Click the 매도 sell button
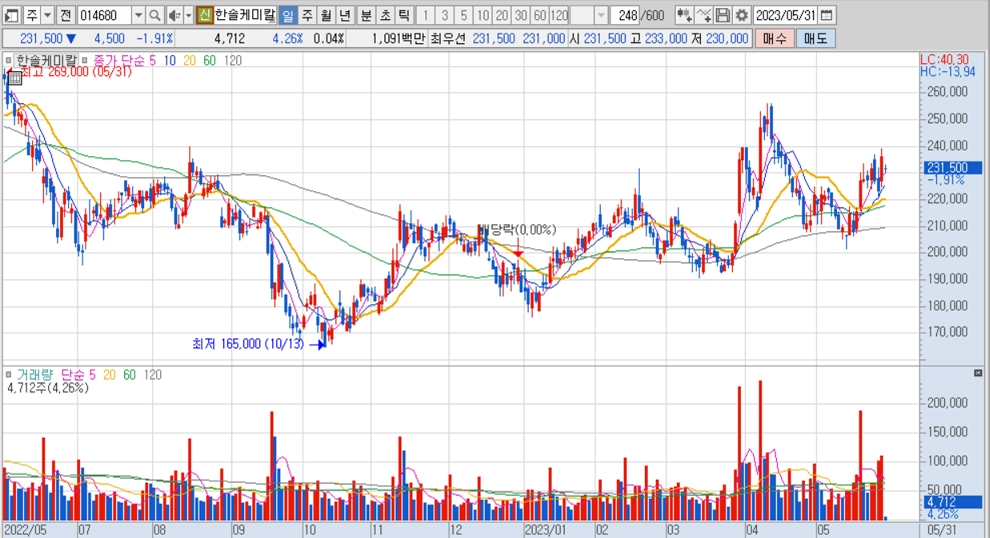Image resolution: width=990 pixels, height=538 pixels. coord(815,39)
